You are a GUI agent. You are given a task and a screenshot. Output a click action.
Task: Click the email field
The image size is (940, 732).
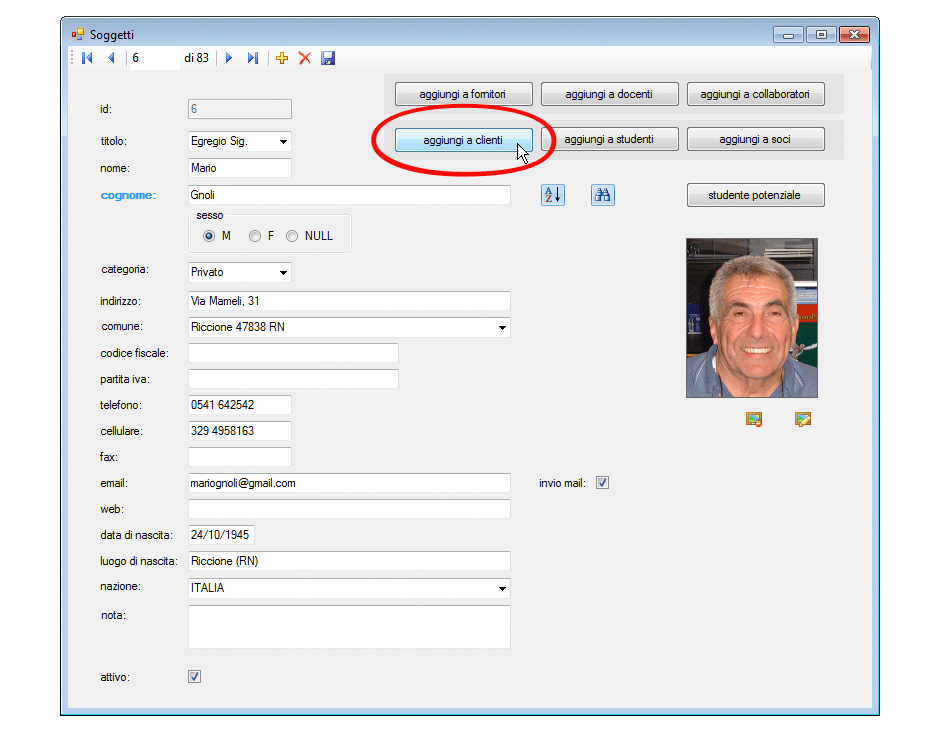pos(349,483)
